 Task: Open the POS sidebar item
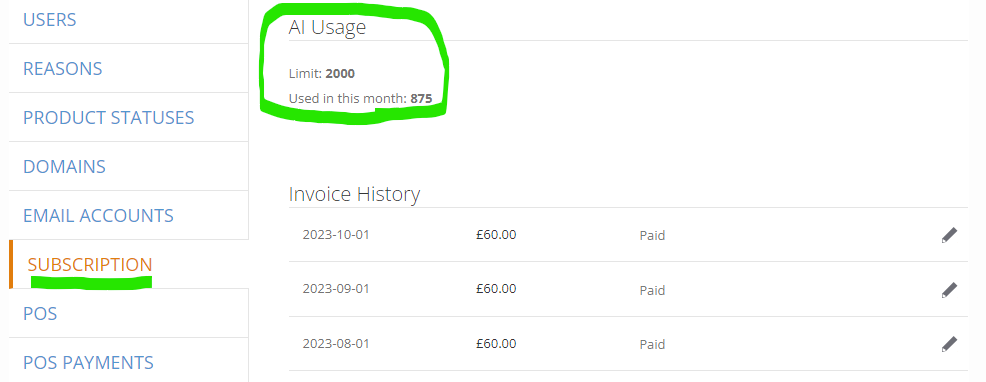pos(40,313)
